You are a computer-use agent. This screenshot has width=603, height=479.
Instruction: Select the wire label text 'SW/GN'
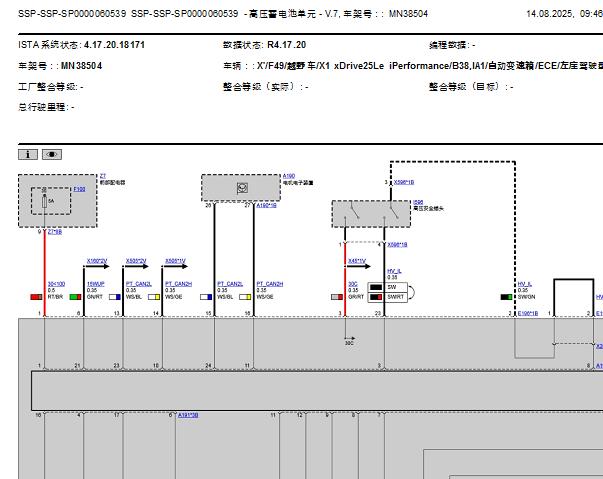[526, 297]
